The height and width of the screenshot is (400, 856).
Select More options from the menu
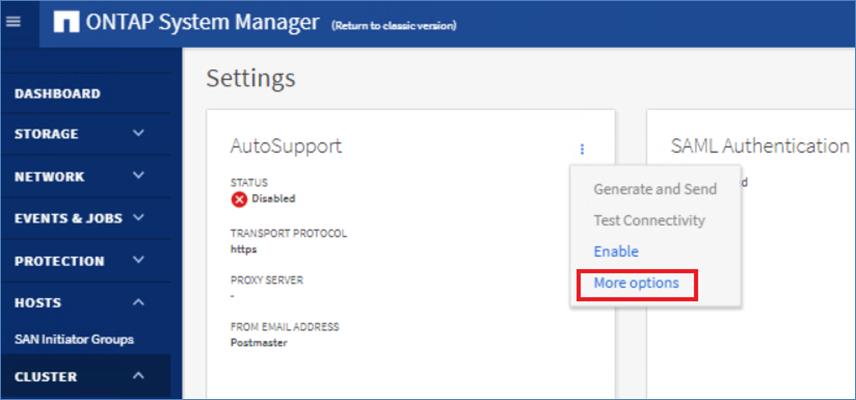(x=637, y=284)
